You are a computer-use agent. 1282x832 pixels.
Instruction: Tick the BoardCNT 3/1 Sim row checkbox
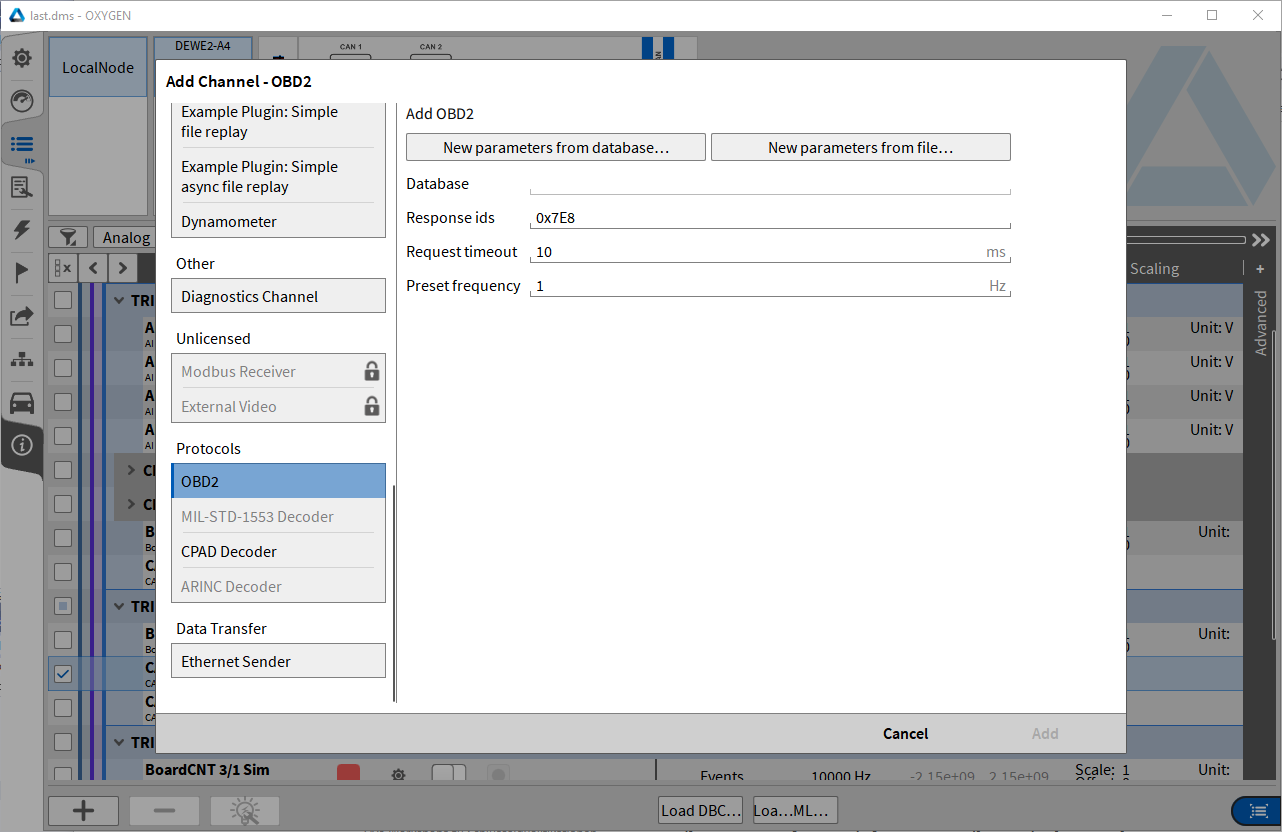(63, 774)
